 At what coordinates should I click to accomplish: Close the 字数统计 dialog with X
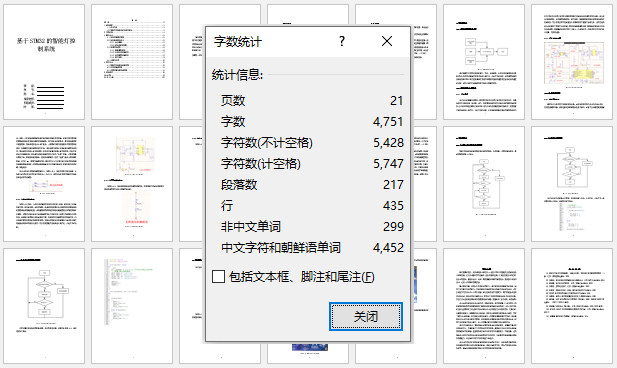coord(387,41)
